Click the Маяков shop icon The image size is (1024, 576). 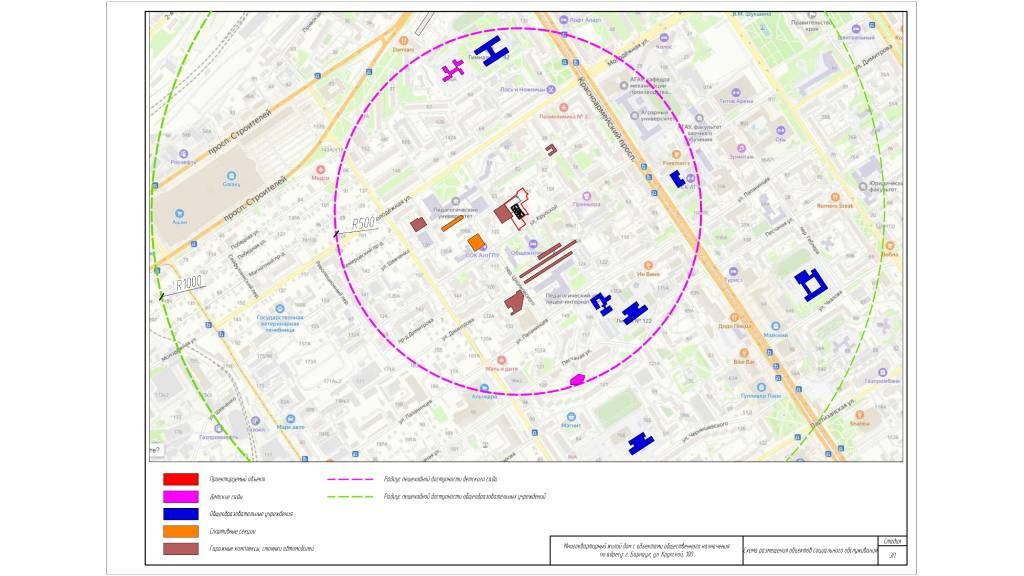[x=775, y=326]
